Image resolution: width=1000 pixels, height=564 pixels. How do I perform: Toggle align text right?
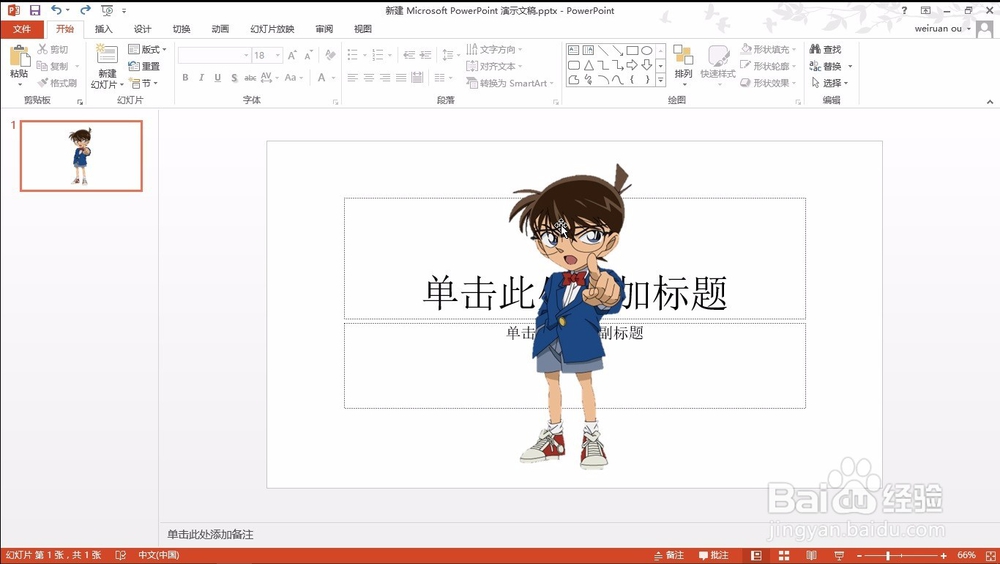385,78
